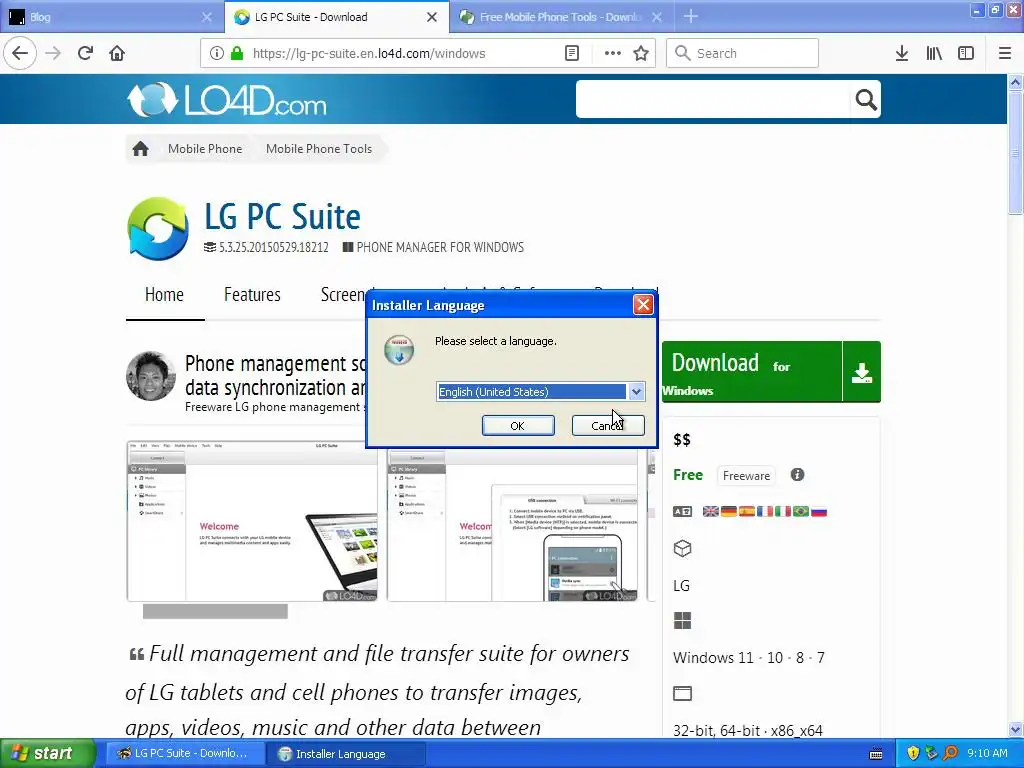Open Mobile Phone Tools breadcrumb link

[x=319, y=149]
